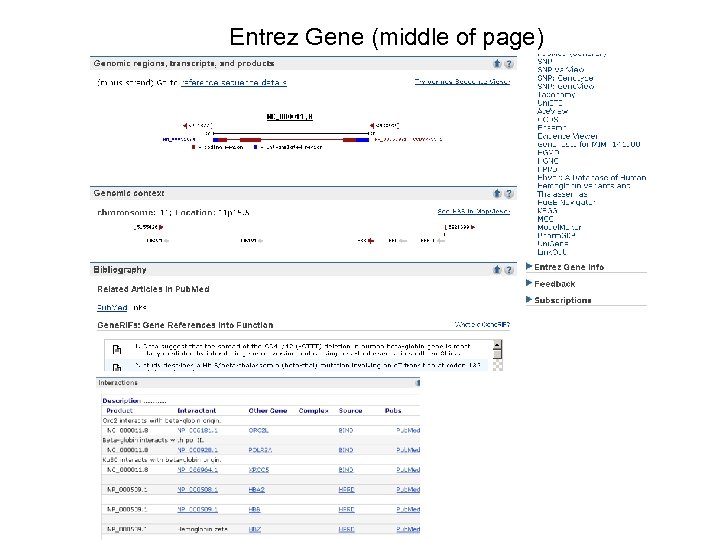
Task: Click help icon in Bibliography header
Action: 509,269
